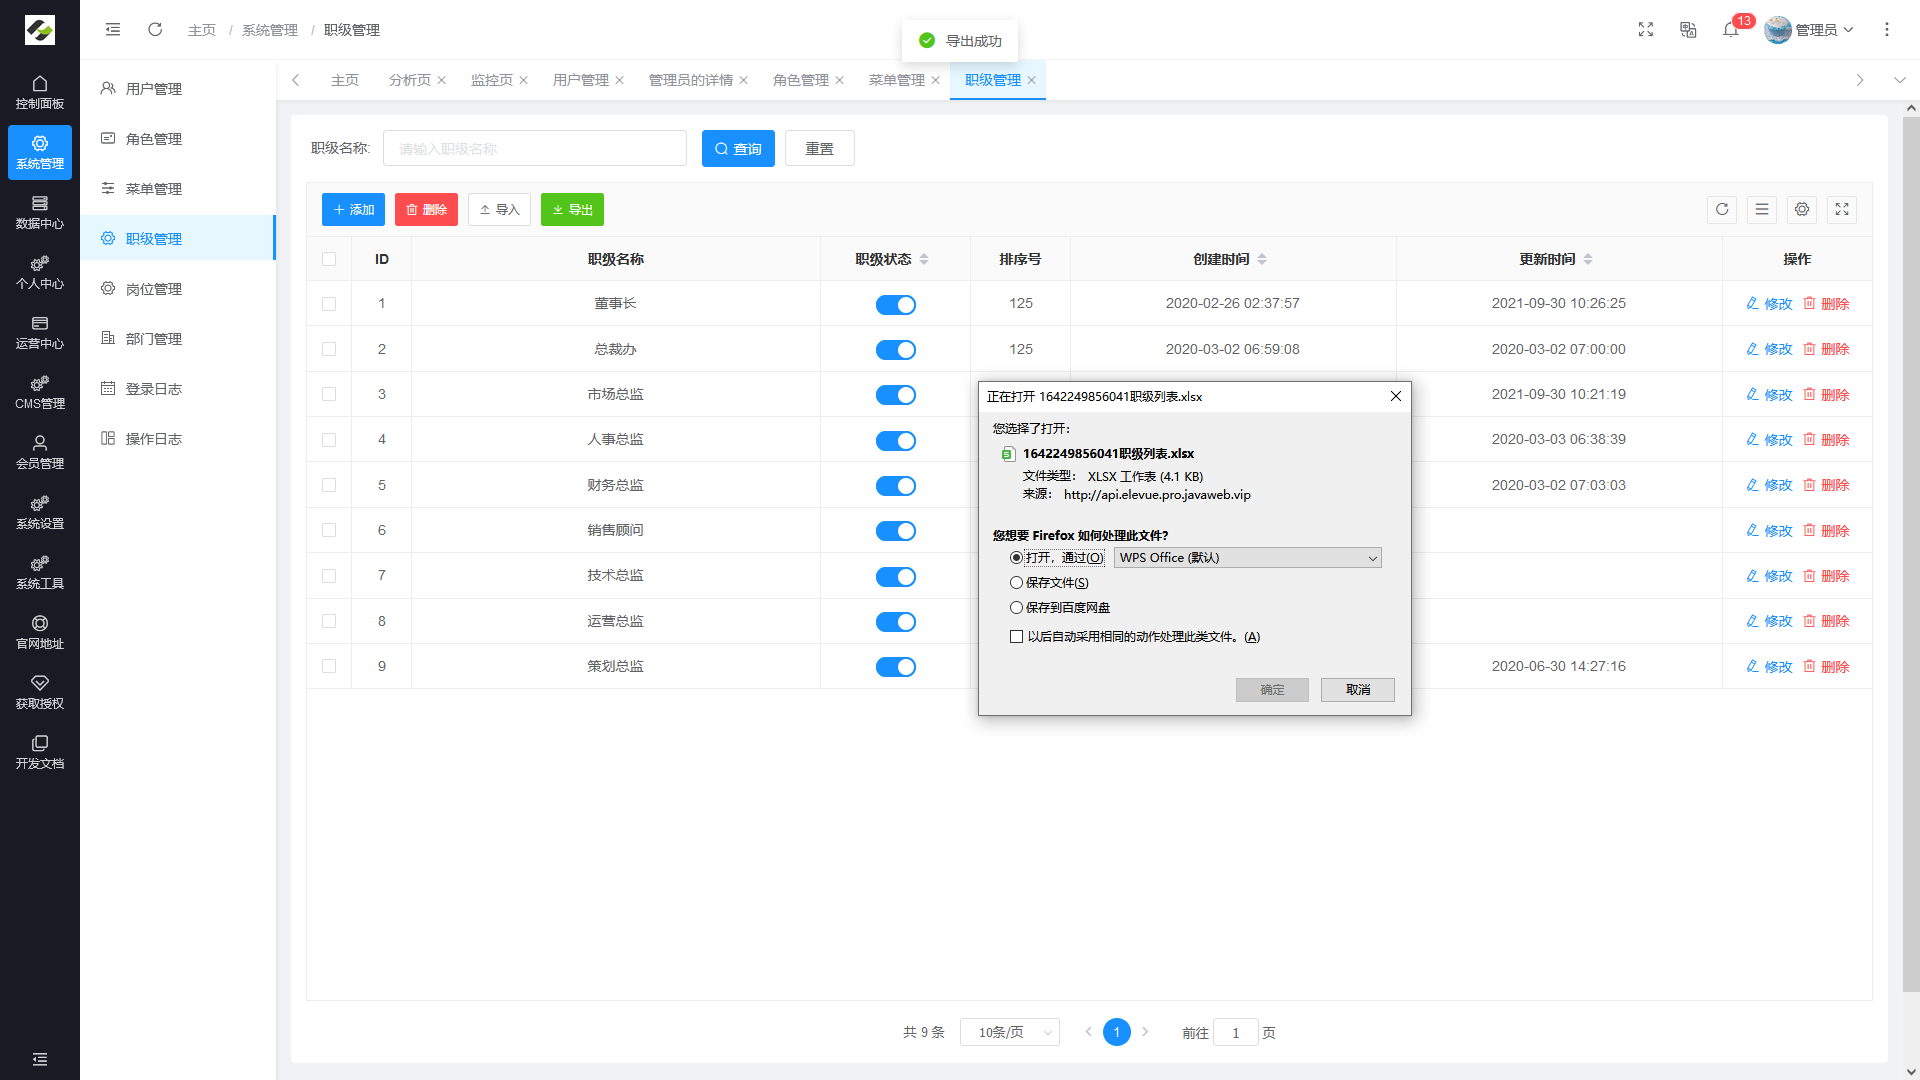
Task: Open 岗位管理 in the side menu
Action: pyautogui.click(x=154, y=289)
